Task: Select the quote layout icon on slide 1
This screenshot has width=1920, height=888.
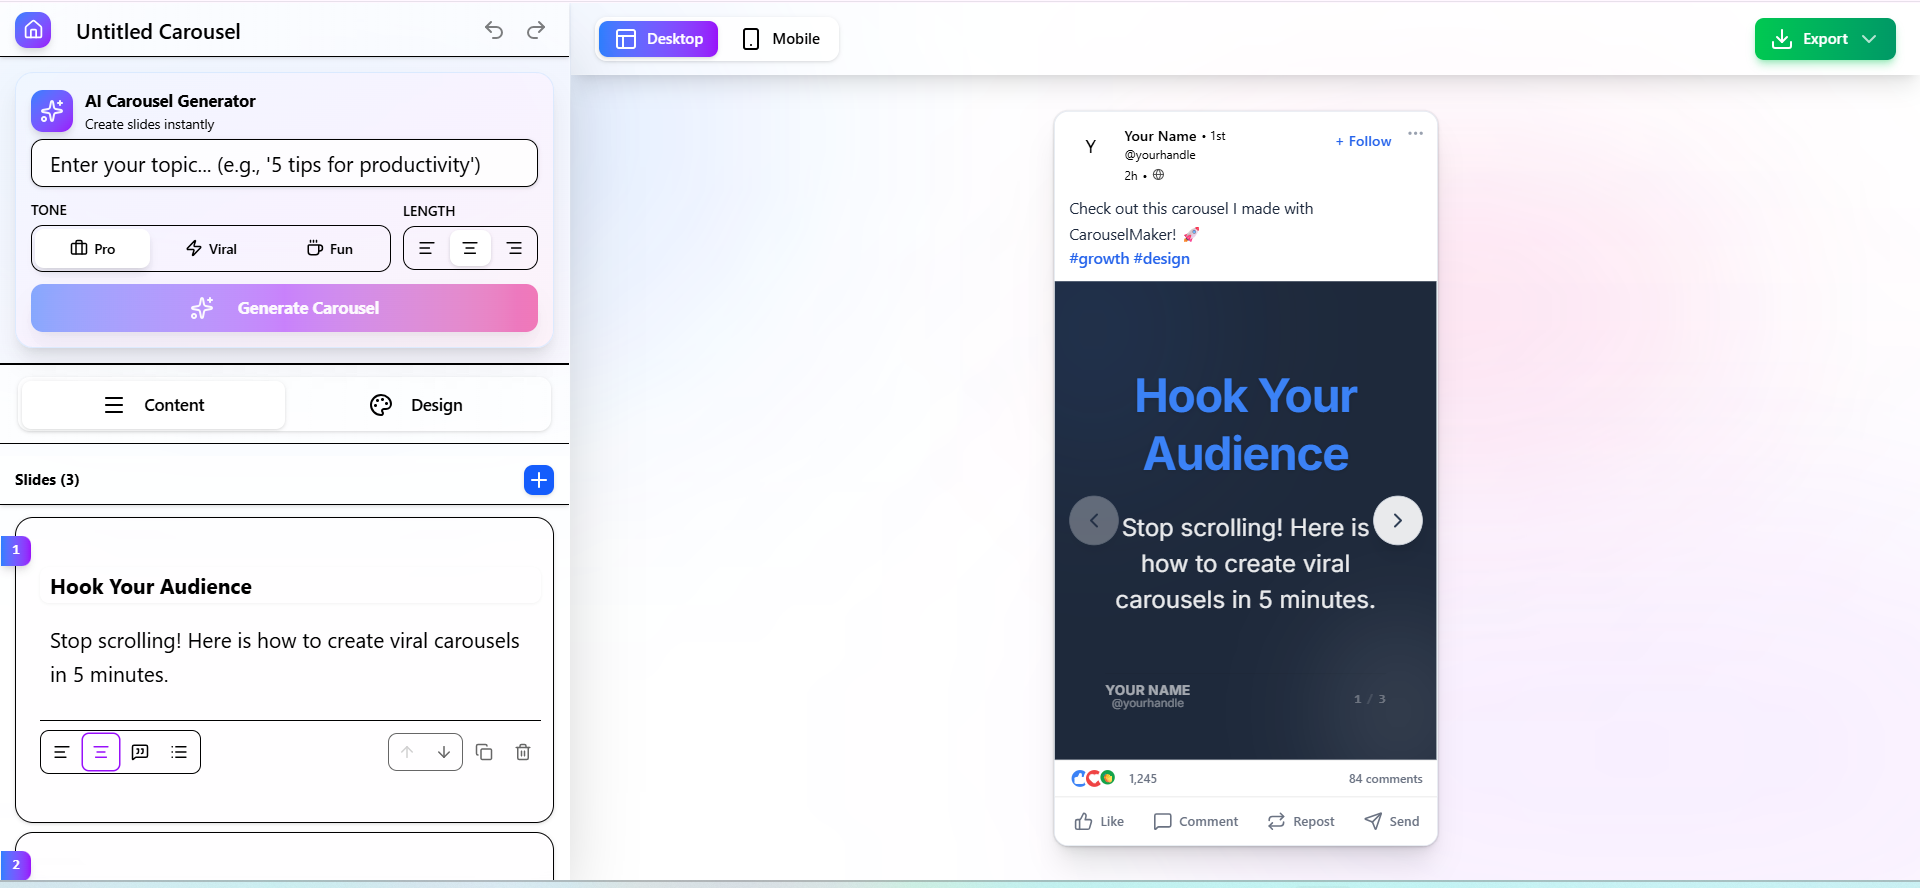Action: pos(140,752)
